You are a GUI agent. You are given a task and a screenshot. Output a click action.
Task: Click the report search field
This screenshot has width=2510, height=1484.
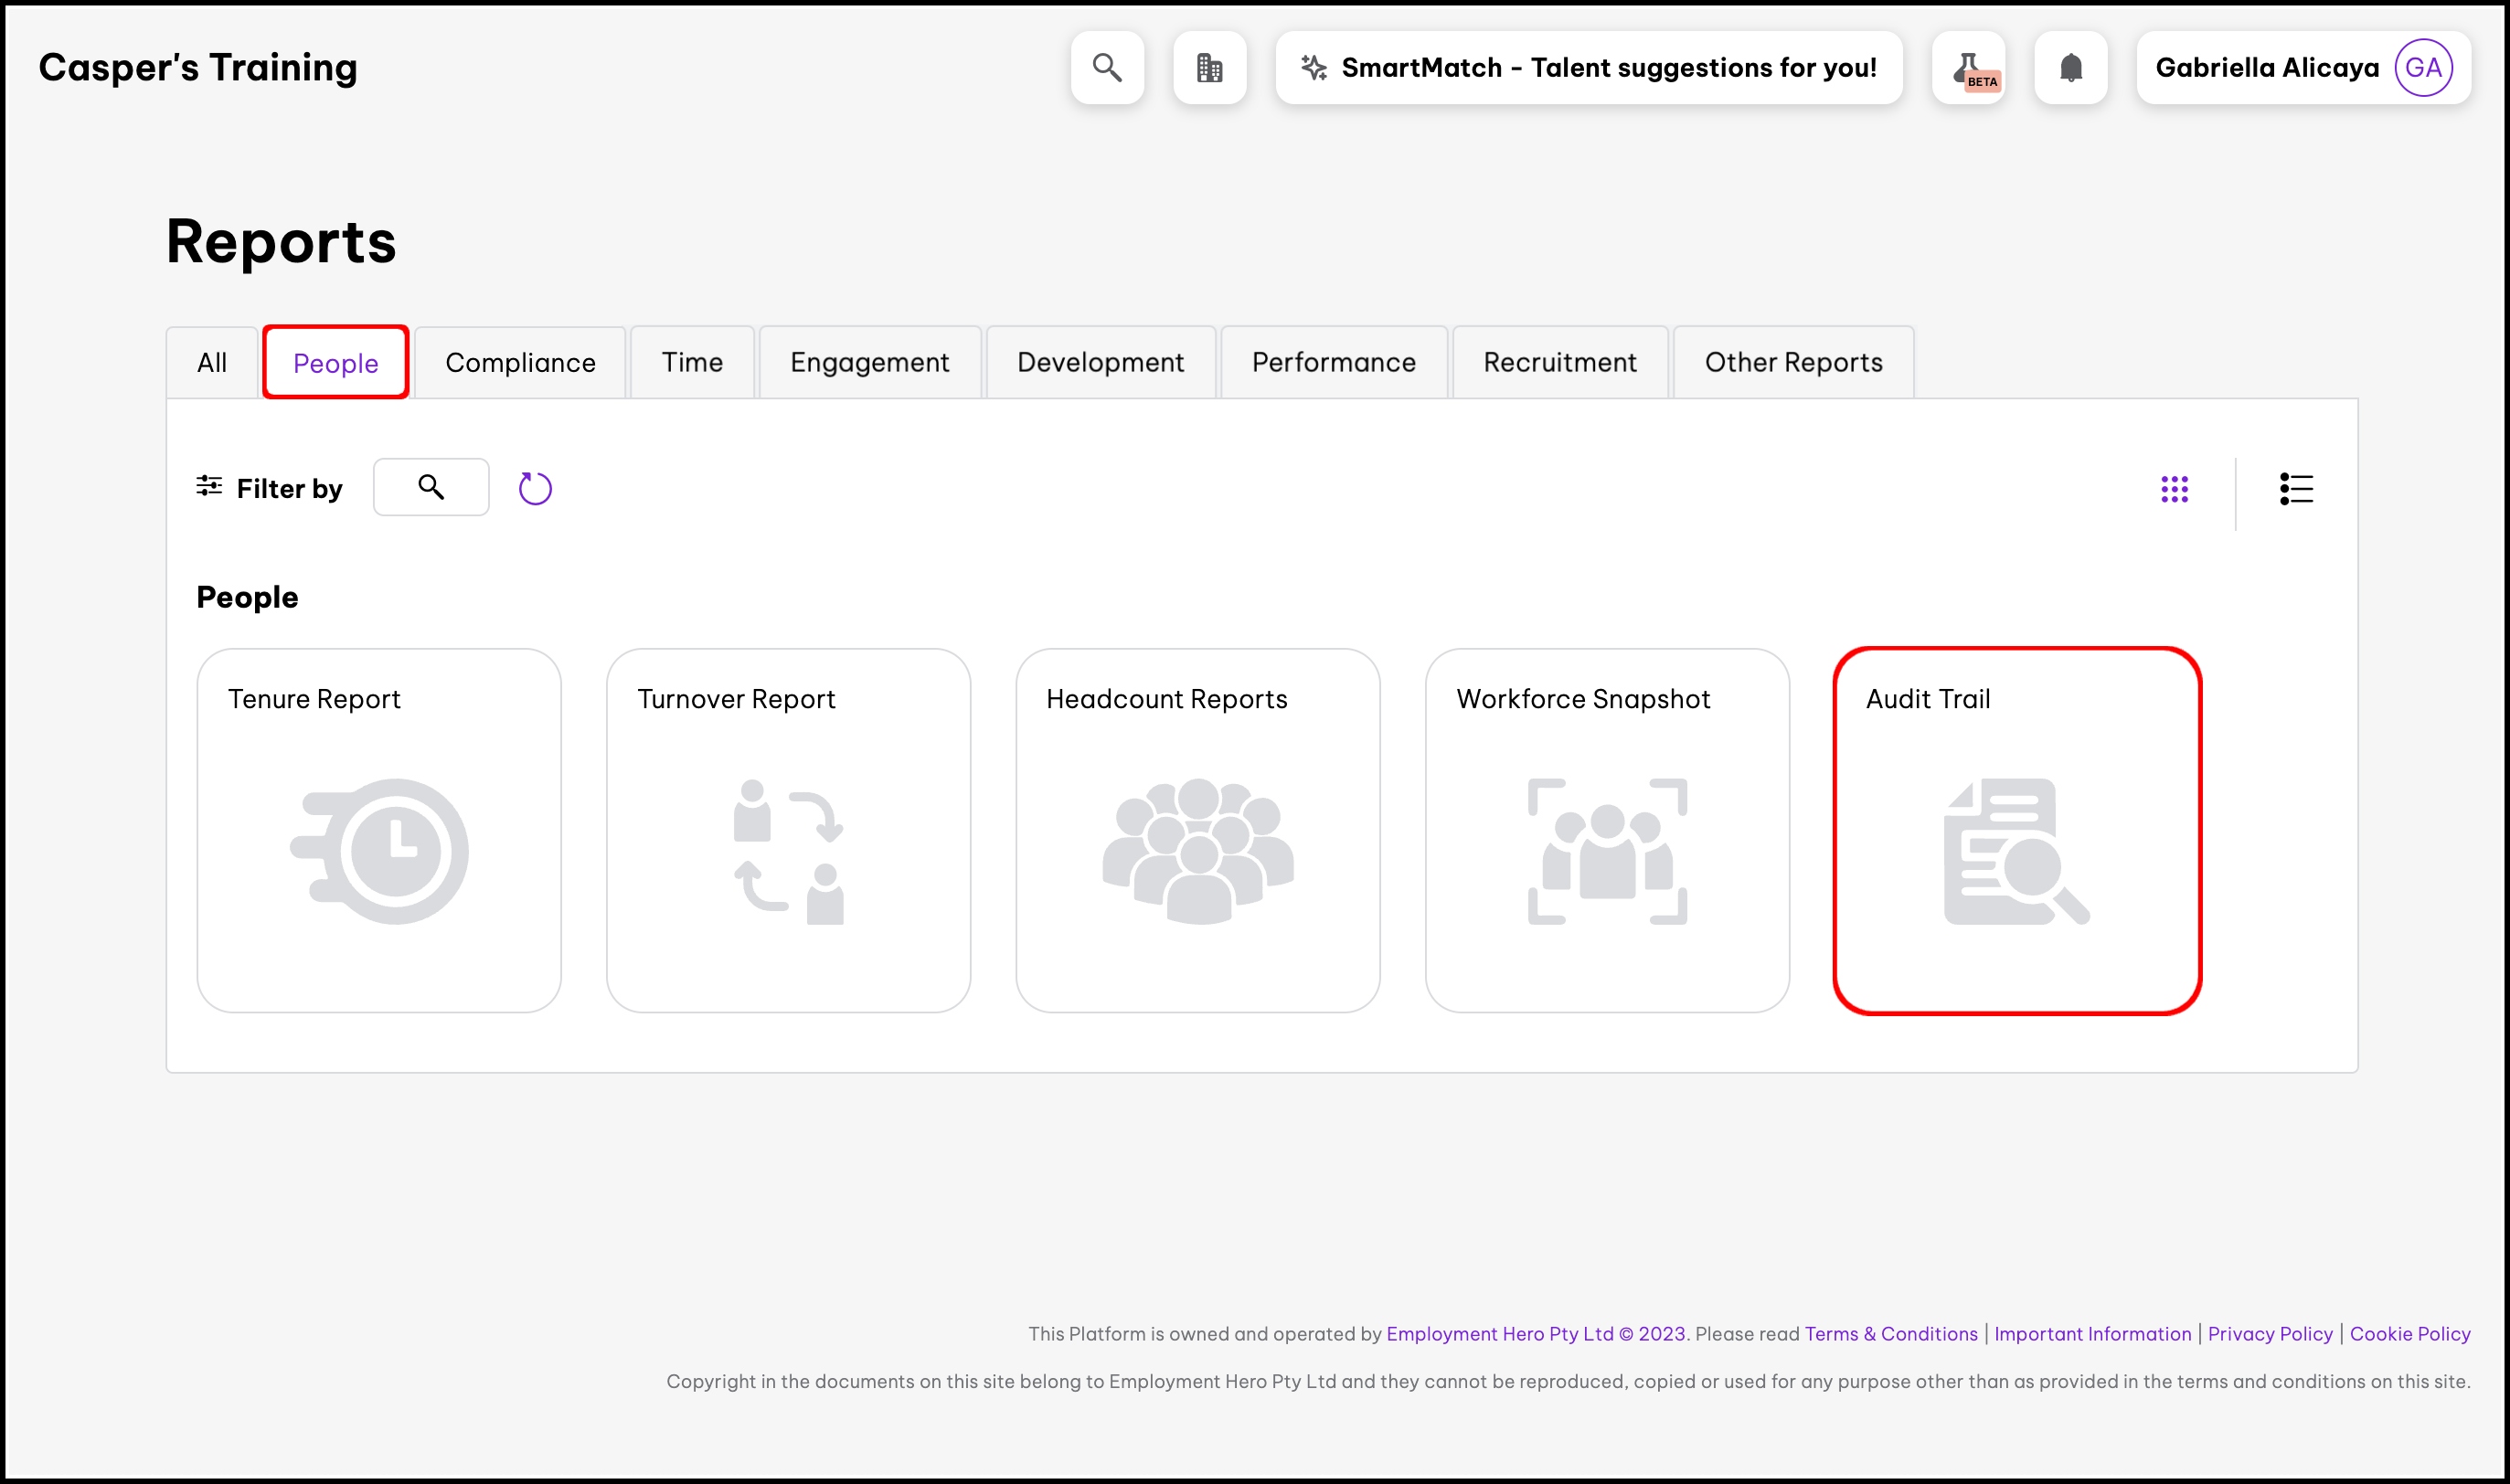point(431,487)
